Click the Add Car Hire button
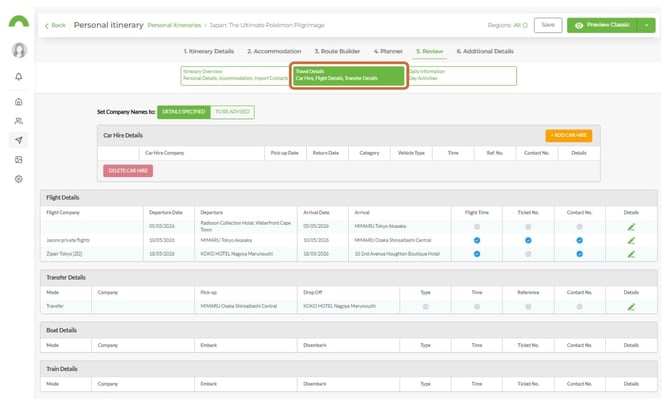The image size is (670, 399). tap(569, 135)
